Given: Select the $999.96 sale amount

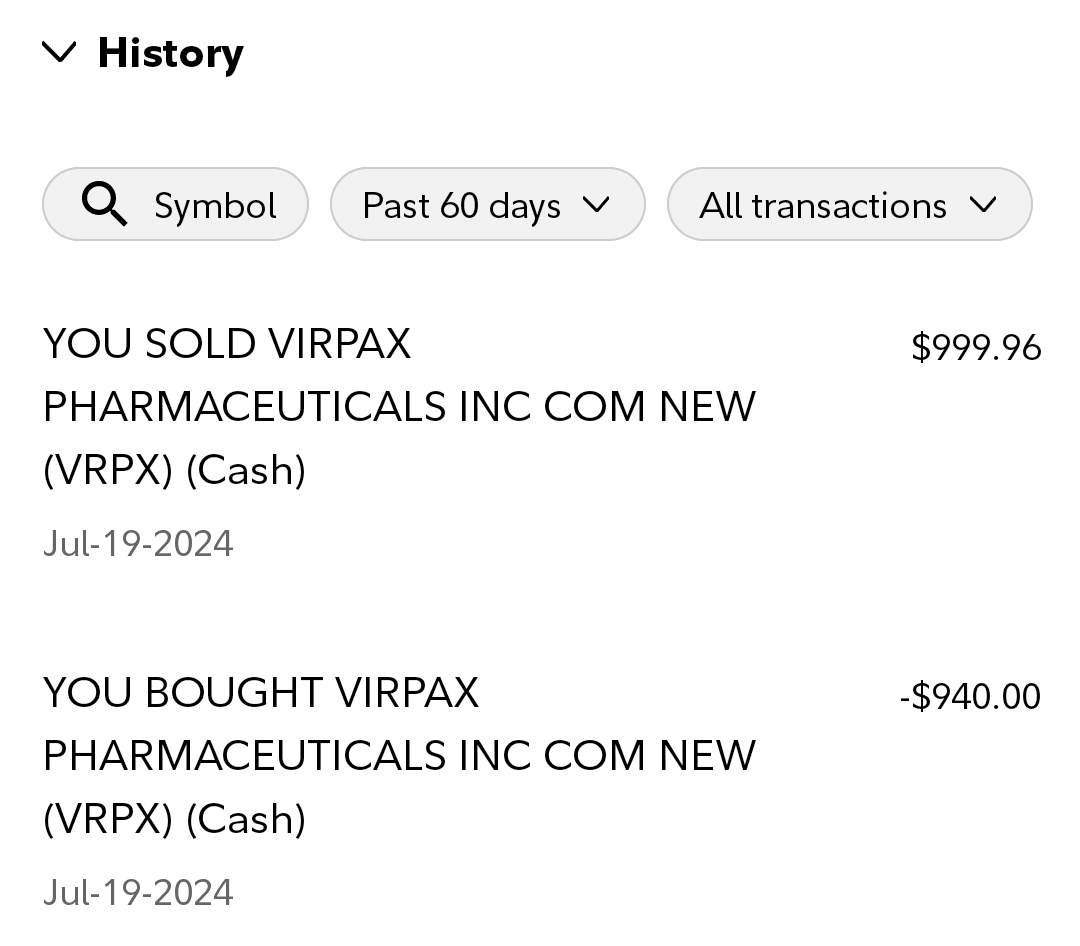Looking at the screenshot, I should click(976, 348).
